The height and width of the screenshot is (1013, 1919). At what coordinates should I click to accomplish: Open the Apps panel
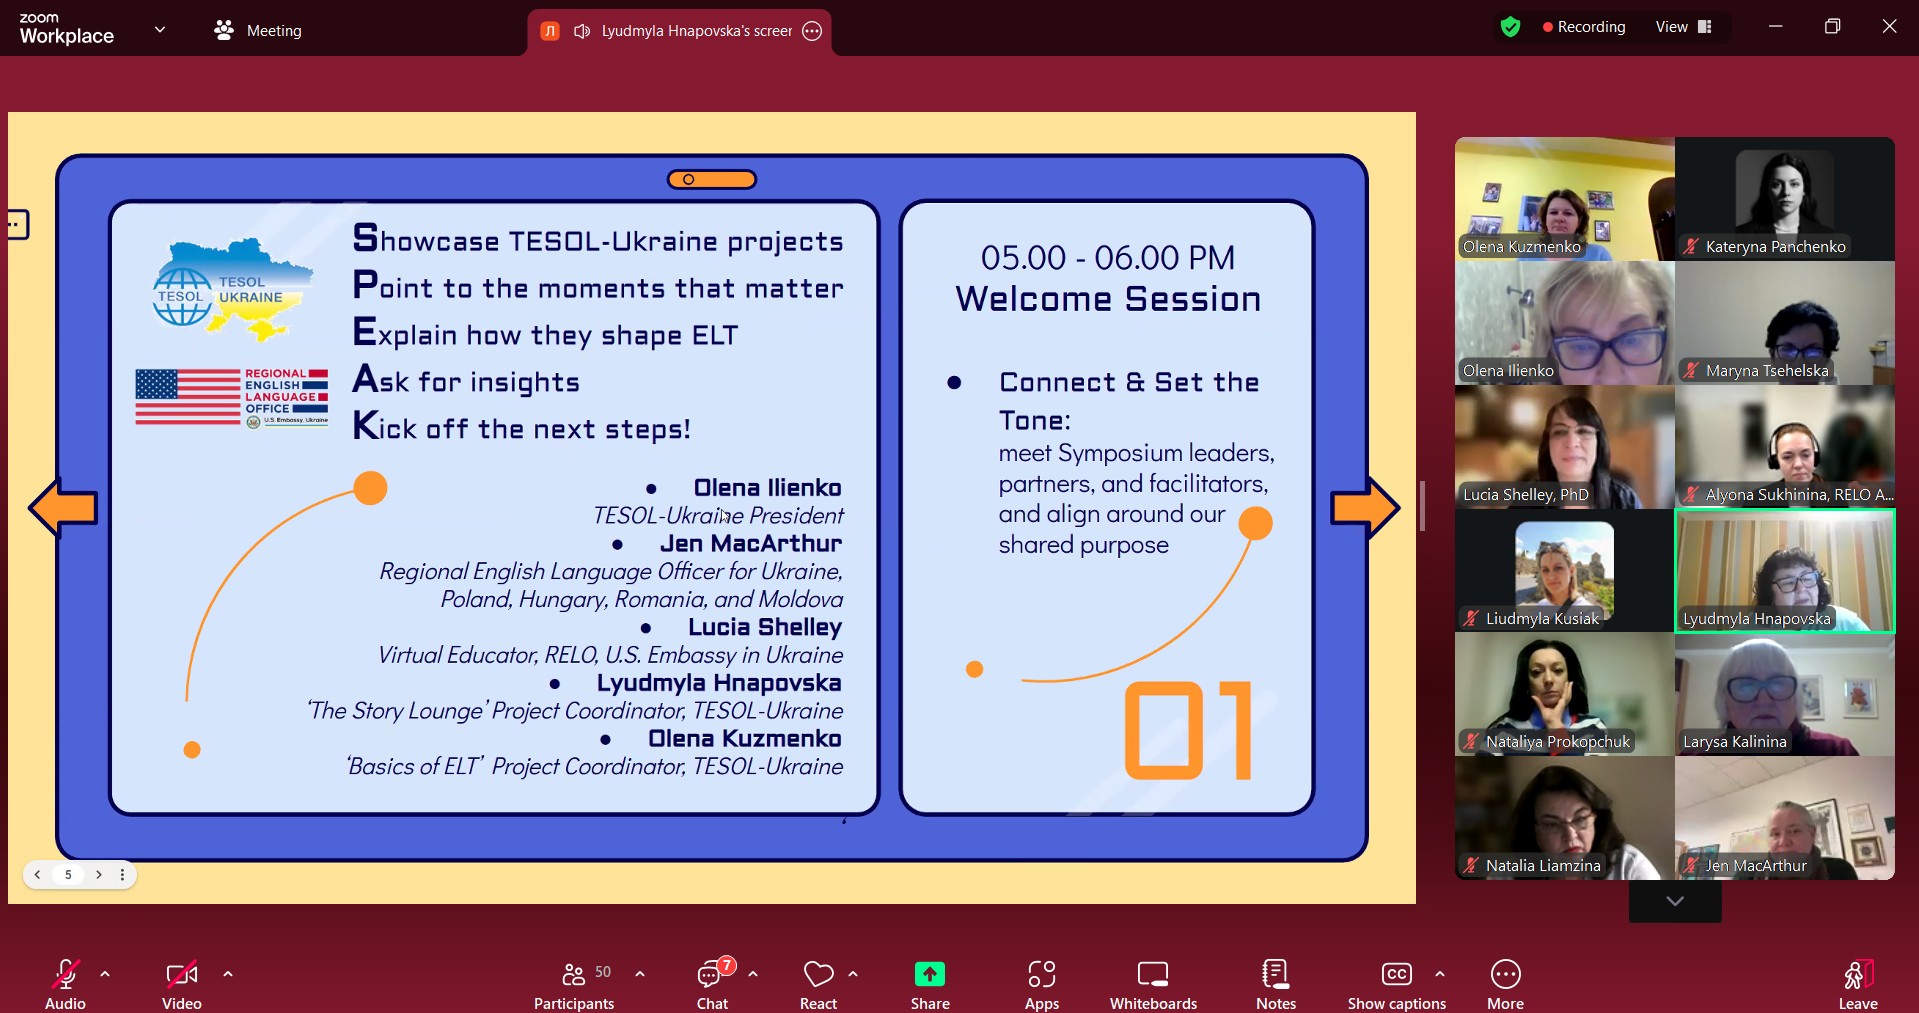(1041, 984)
